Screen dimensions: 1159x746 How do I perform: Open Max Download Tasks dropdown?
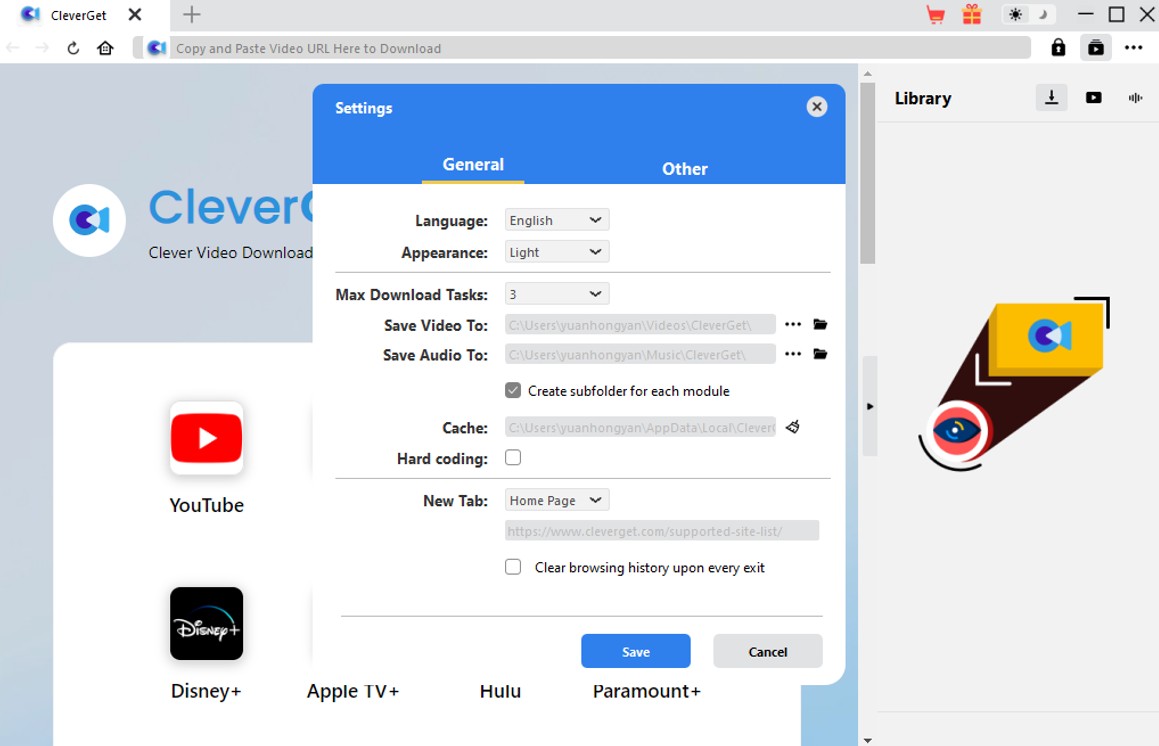[556, 294]
